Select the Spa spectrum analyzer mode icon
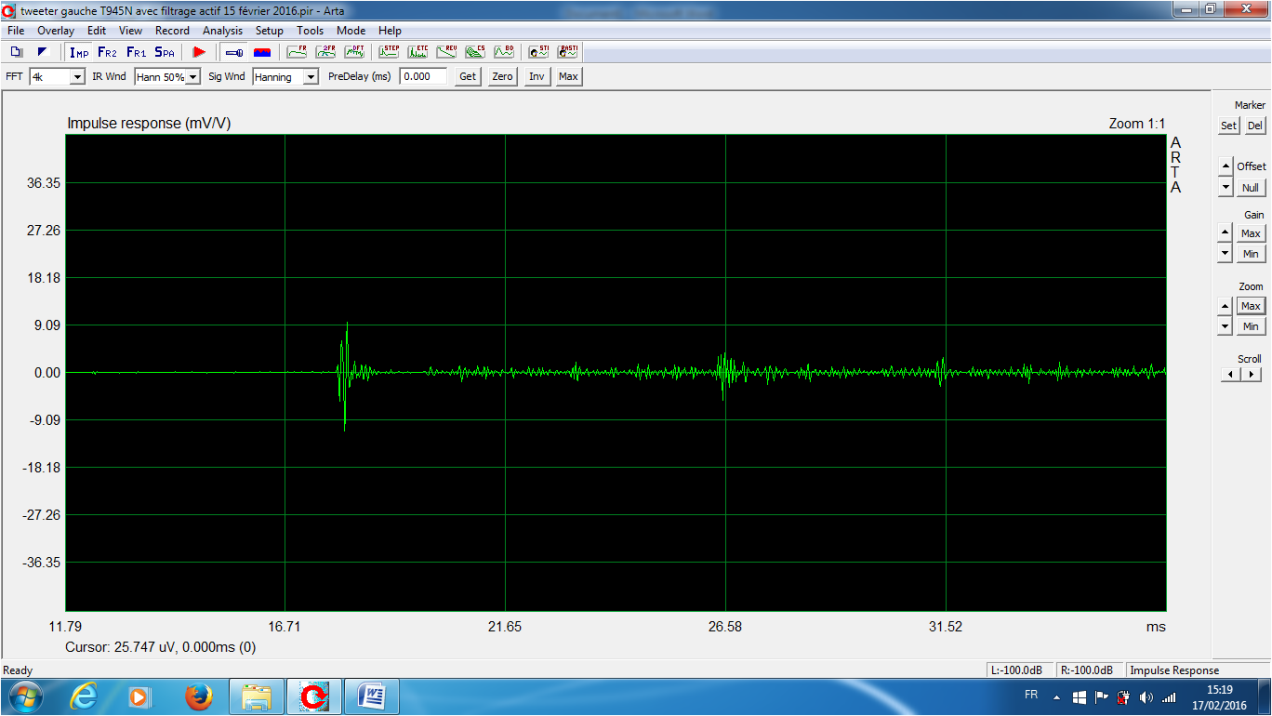This screenshot has height=716, width=1272. click(164, 52)
